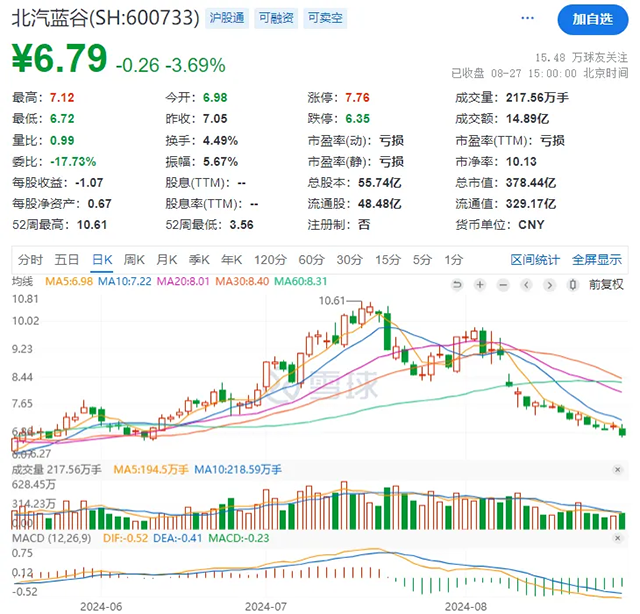Viewport: 640px width, 614px height.
Task: Move chart left with previous arrow
Action: pyautogui.click(x=527, y=285)
